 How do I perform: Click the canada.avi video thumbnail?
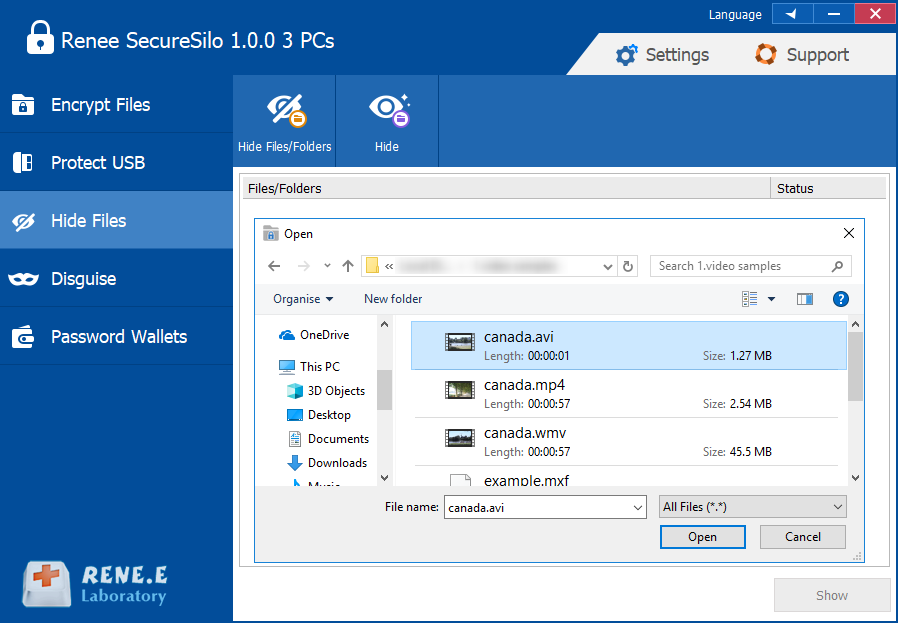460,342
